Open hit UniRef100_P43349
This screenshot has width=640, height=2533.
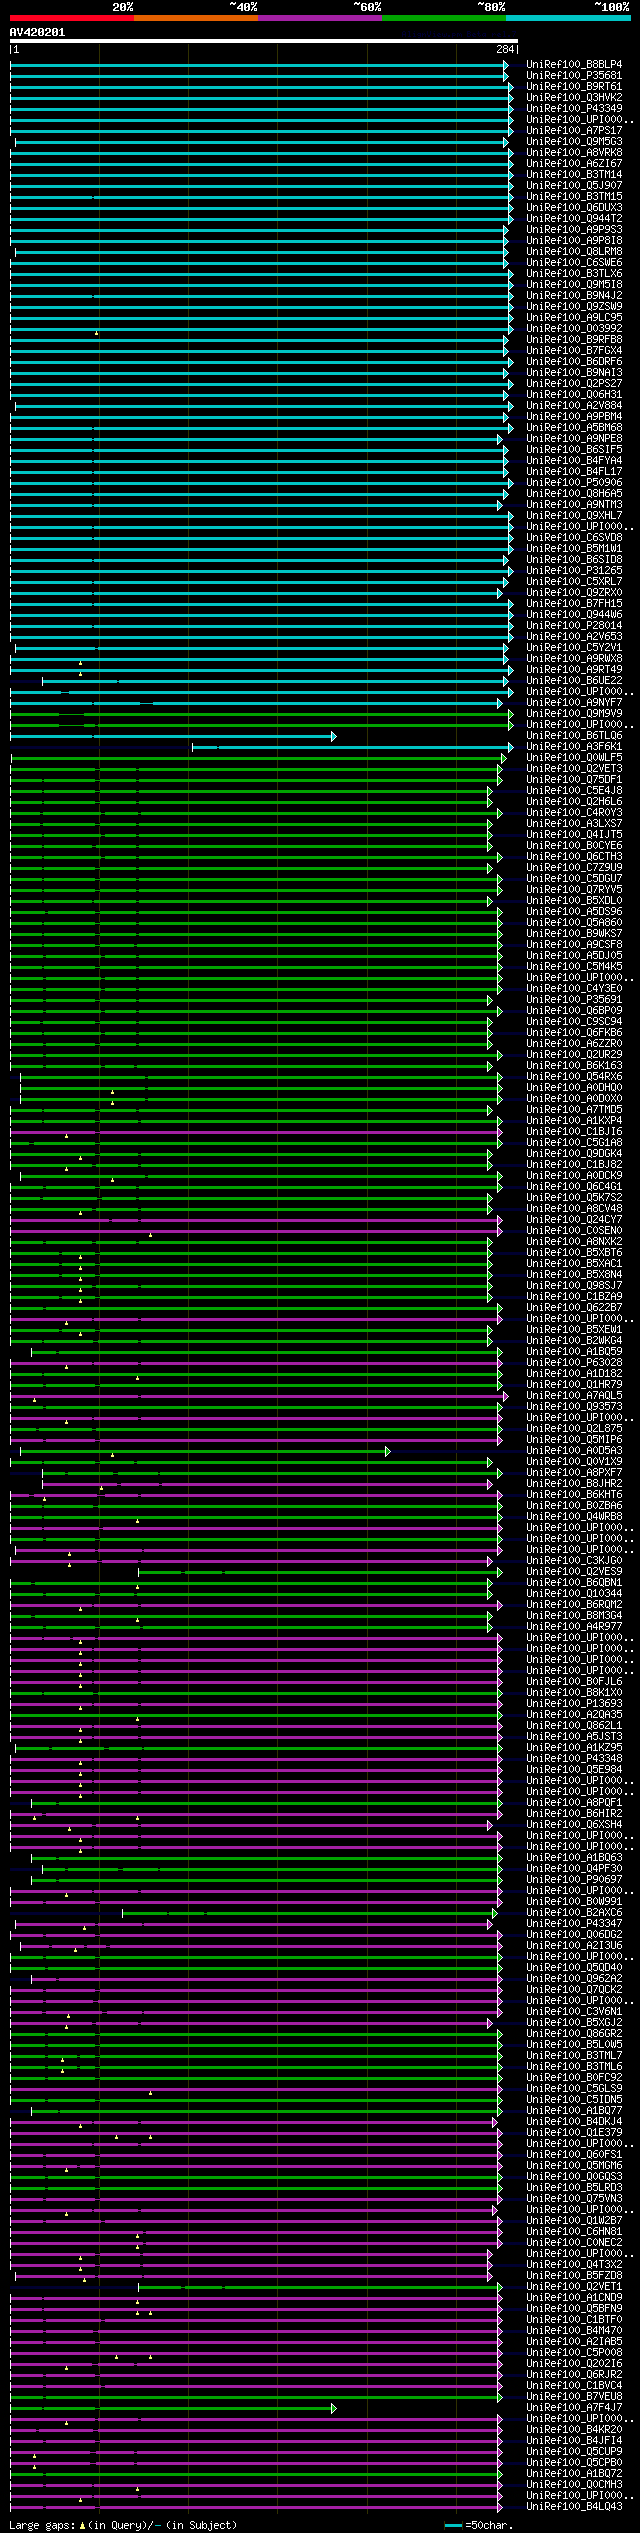tap(574, 108)
